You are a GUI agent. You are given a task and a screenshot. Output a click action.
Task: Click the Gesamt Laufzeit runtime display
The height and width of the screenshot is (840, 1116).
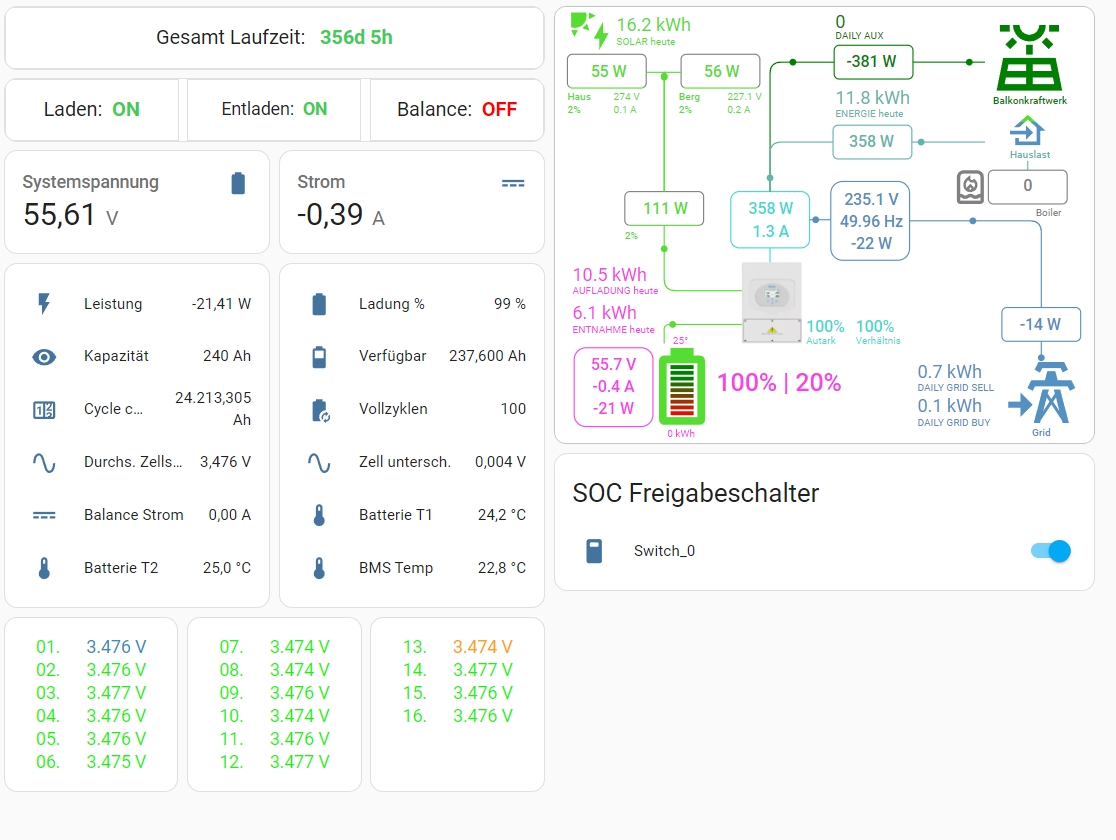[274, 37]
